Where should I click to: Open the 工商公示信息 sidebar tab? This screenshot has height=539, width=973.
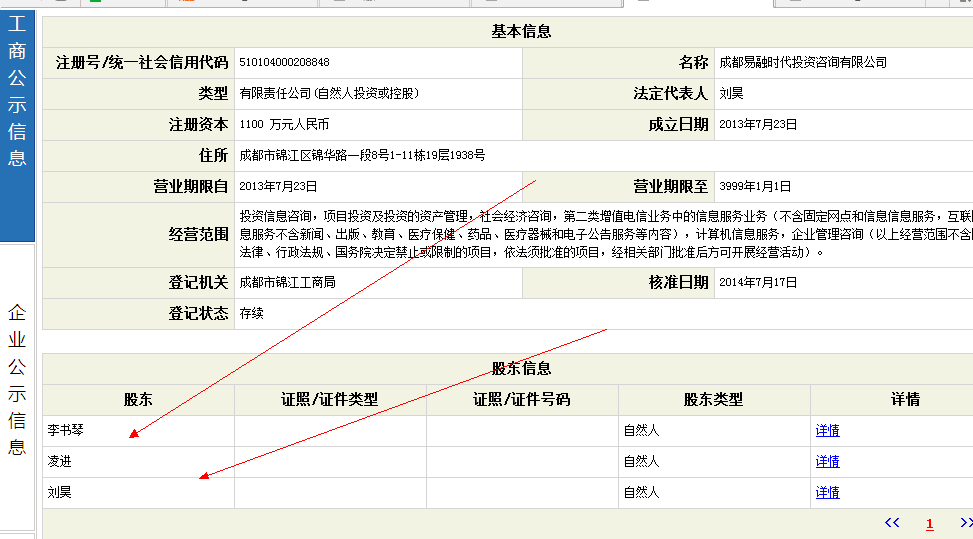tap(17, 105)
